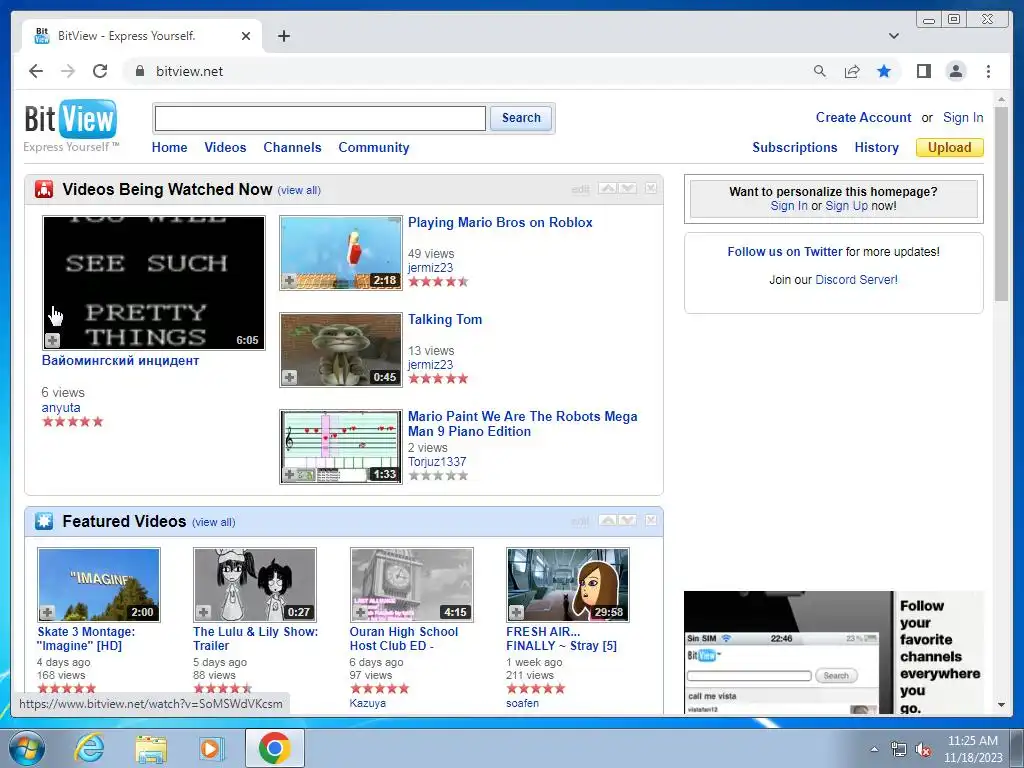Close the Videos Being Watched Now module
This screenshot has height=768, width=1024.
(x=651, y=188)
